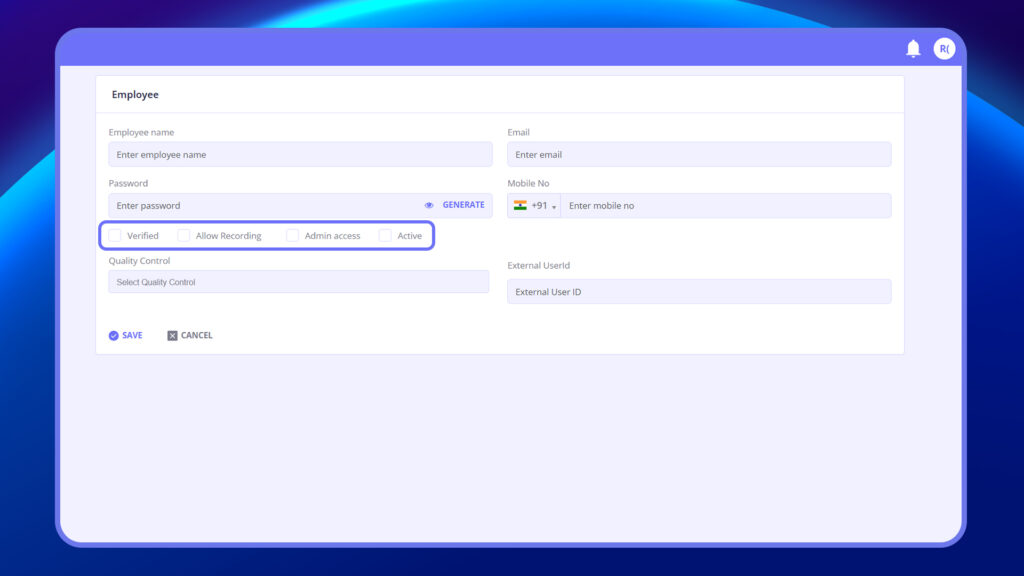Toggle the Active checkbox
The width and height of the screenshot is (1024, 576).
click(385, 236)
